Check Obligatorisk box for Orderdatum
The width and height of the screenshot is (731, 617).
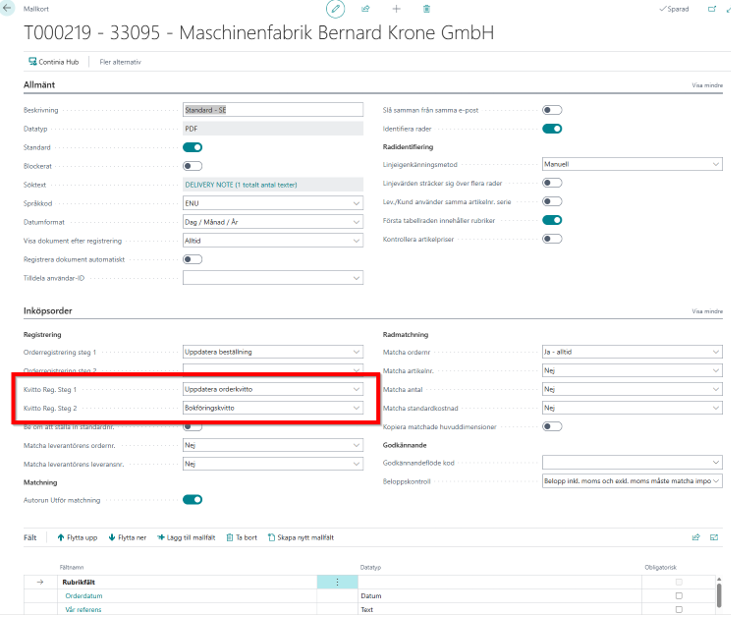[679, 596]
